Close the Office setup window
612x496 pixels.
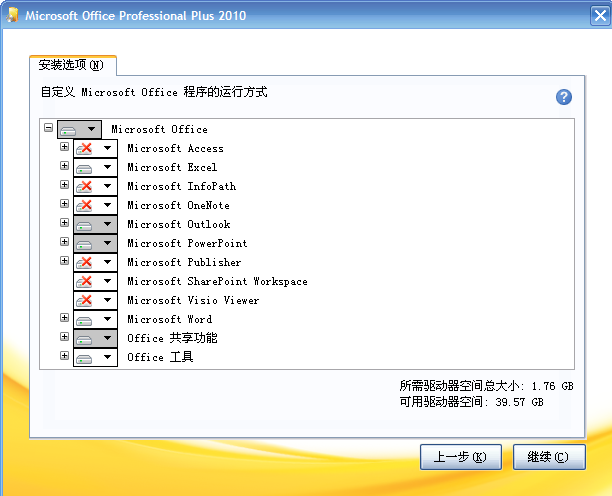click(x=600, y=16)
